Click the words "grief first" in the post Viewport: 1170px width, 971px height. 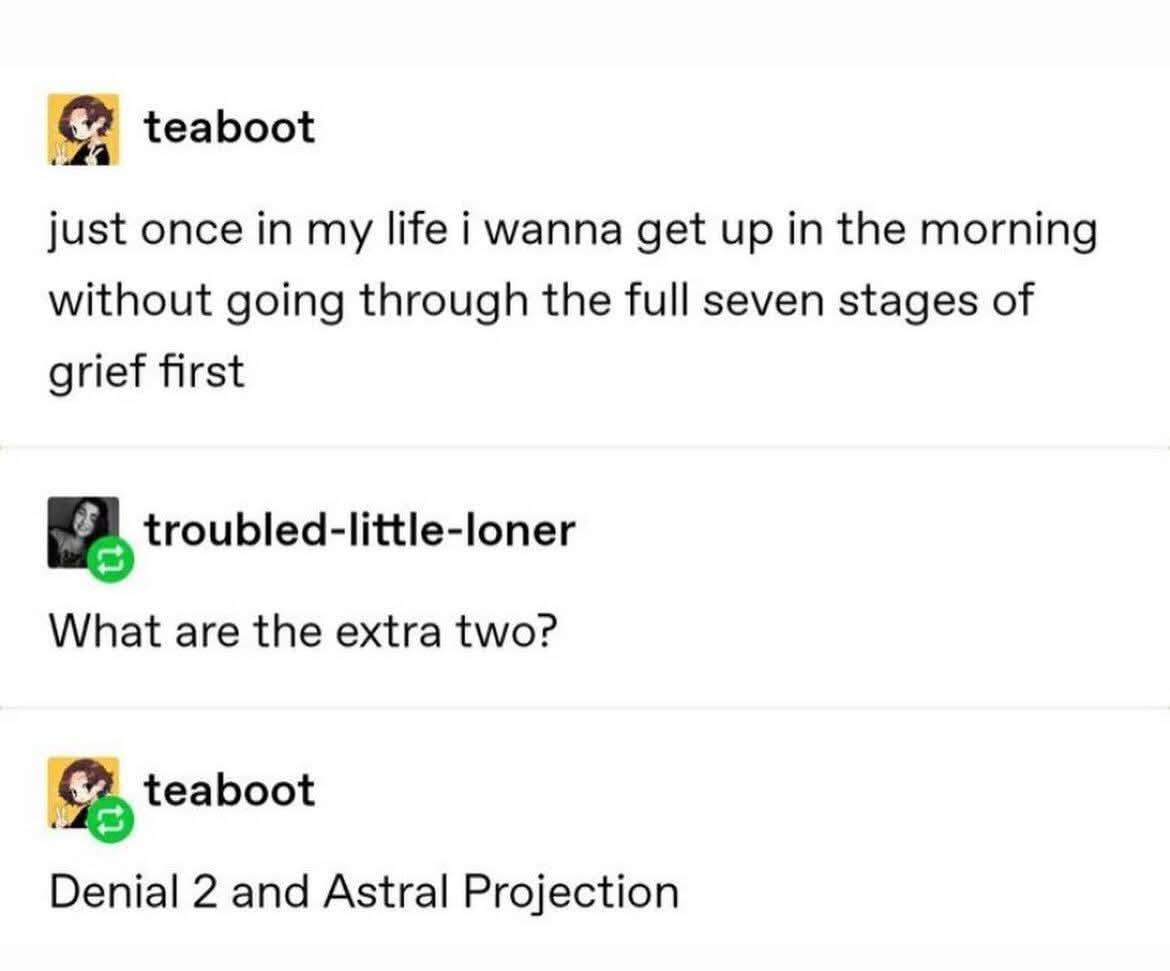146,372
